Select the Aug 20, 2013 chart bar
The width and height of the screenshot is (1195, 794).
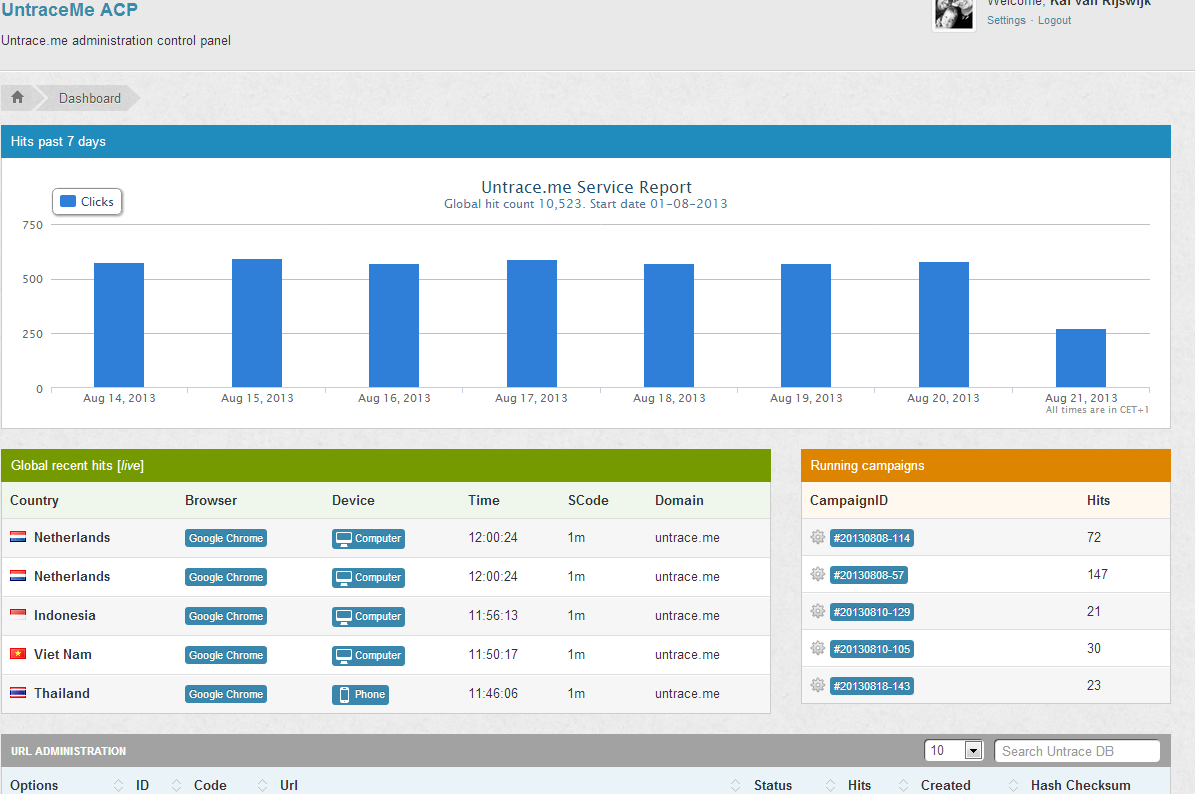coord(944,325)
